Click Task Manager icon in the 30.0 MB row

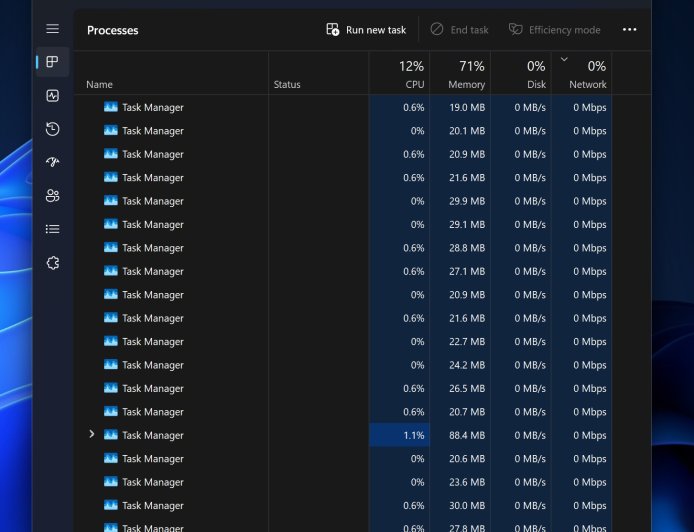pyautogui.click(x=111, y=505)
